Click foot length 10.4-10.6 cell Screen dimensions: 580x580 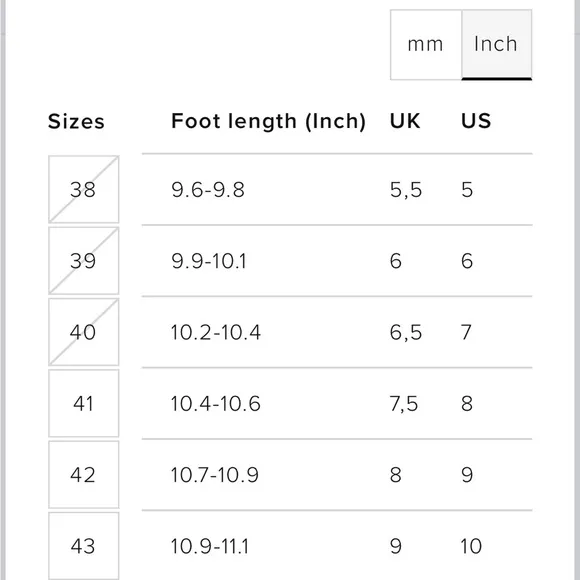point(216,404)
